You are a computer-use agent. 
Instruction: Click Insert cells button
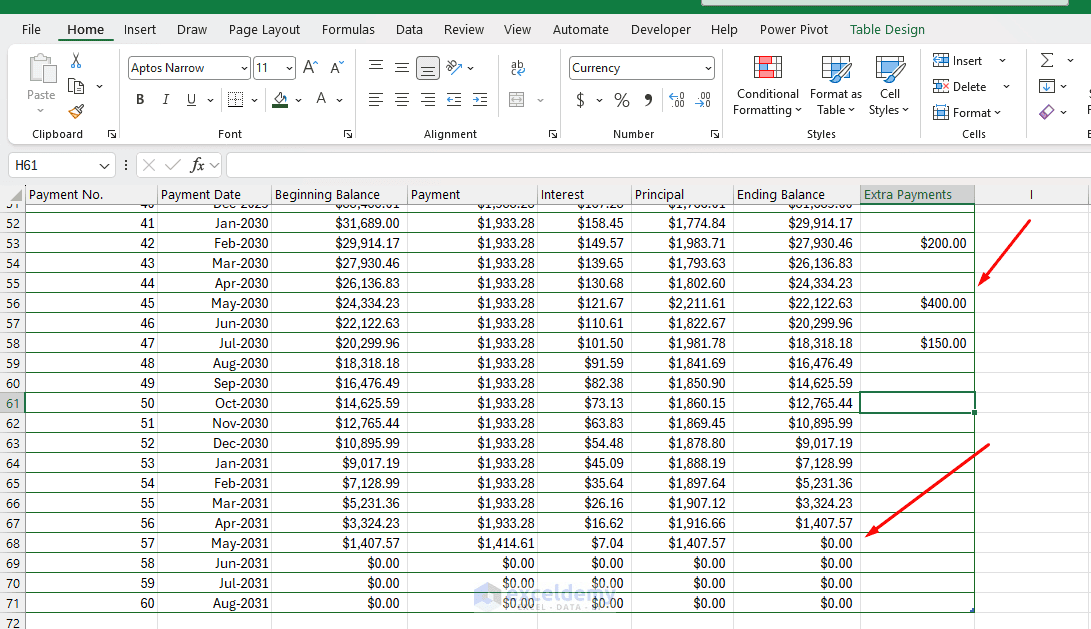pyautogui.click(x=957, y=61)
